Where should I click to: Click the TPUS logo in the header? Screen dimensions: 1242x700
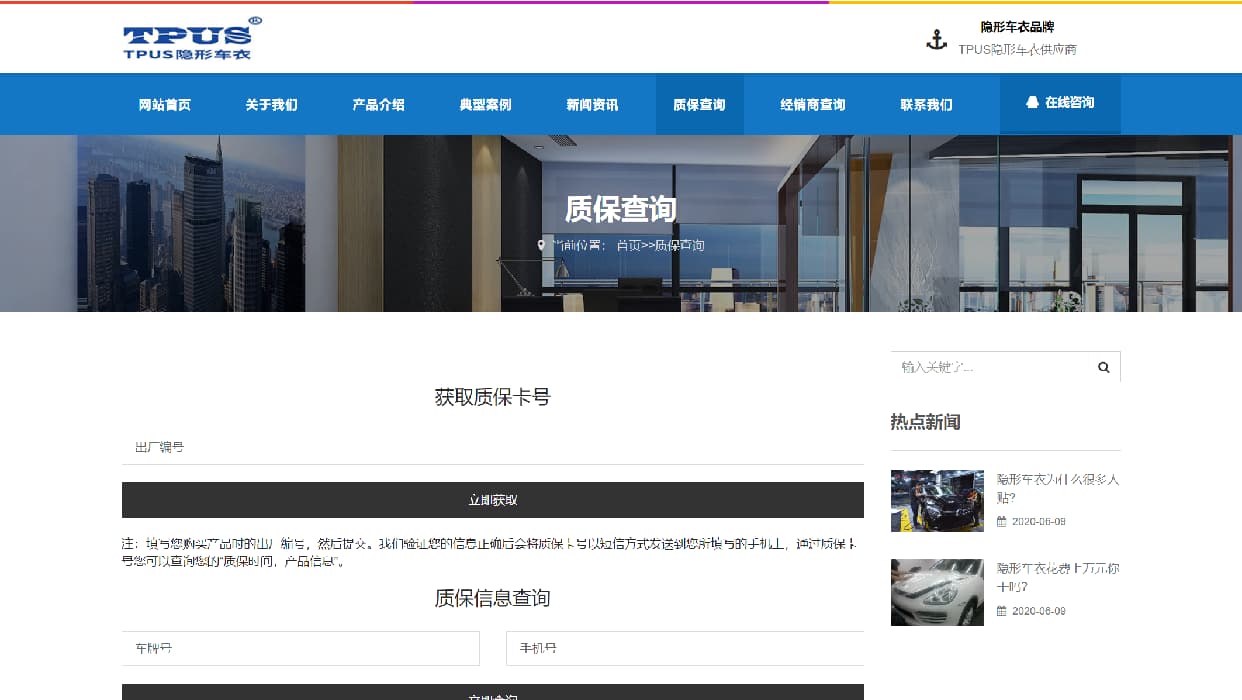193,38
